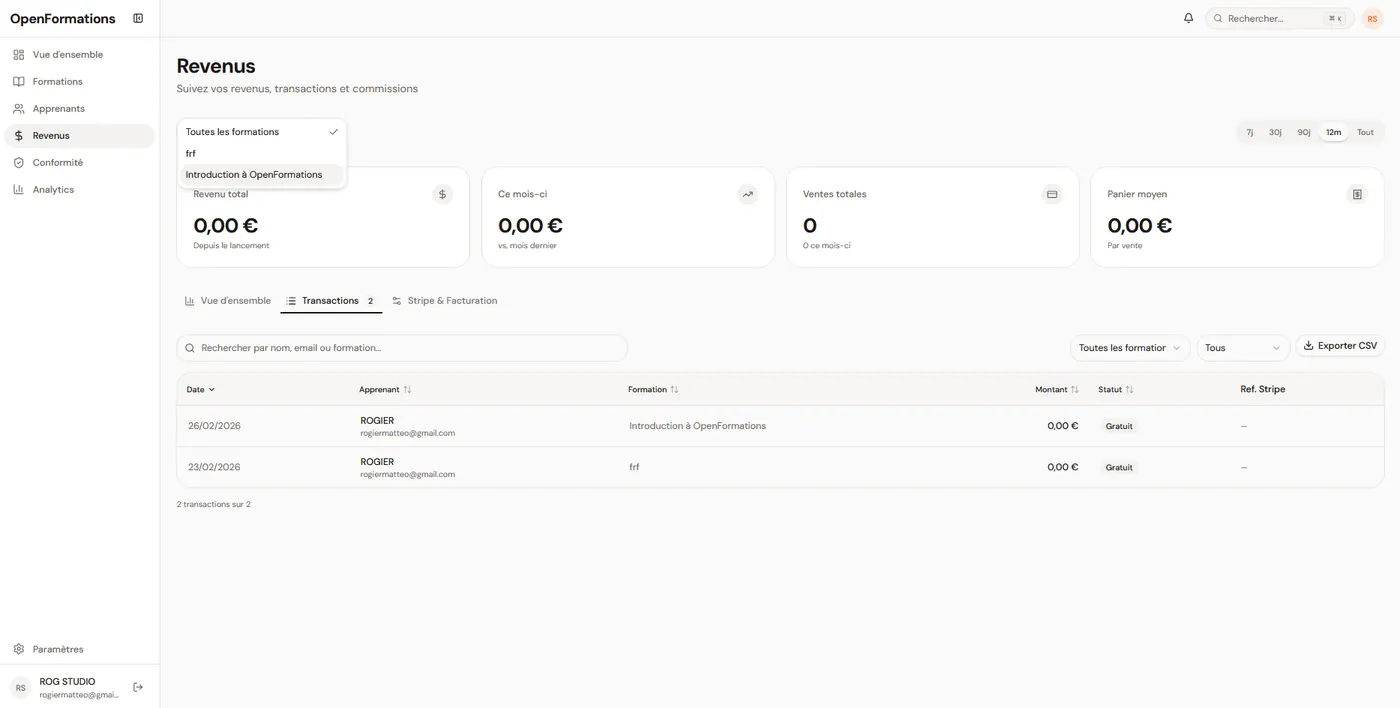The image size is (1400, 708).
Task: Open the Tous status filter dropdown
Action: click(x=1243, y=348)
